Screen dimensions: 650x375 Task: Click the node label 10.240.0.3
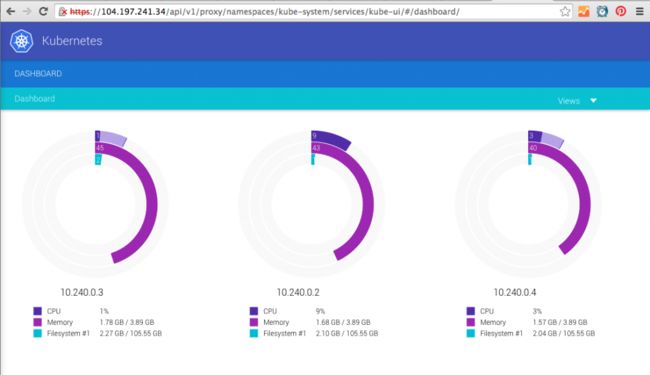(82, 292)
